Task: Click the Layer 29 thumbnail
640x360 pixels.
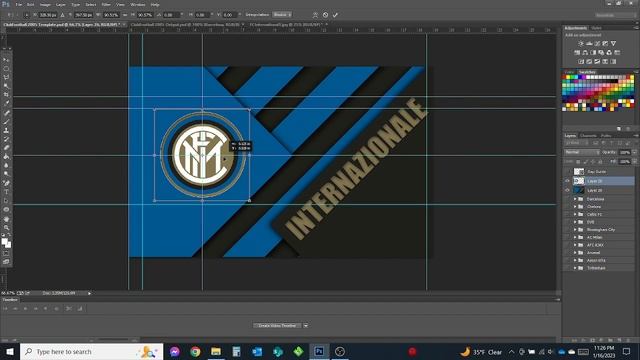Action: point(579,181)
